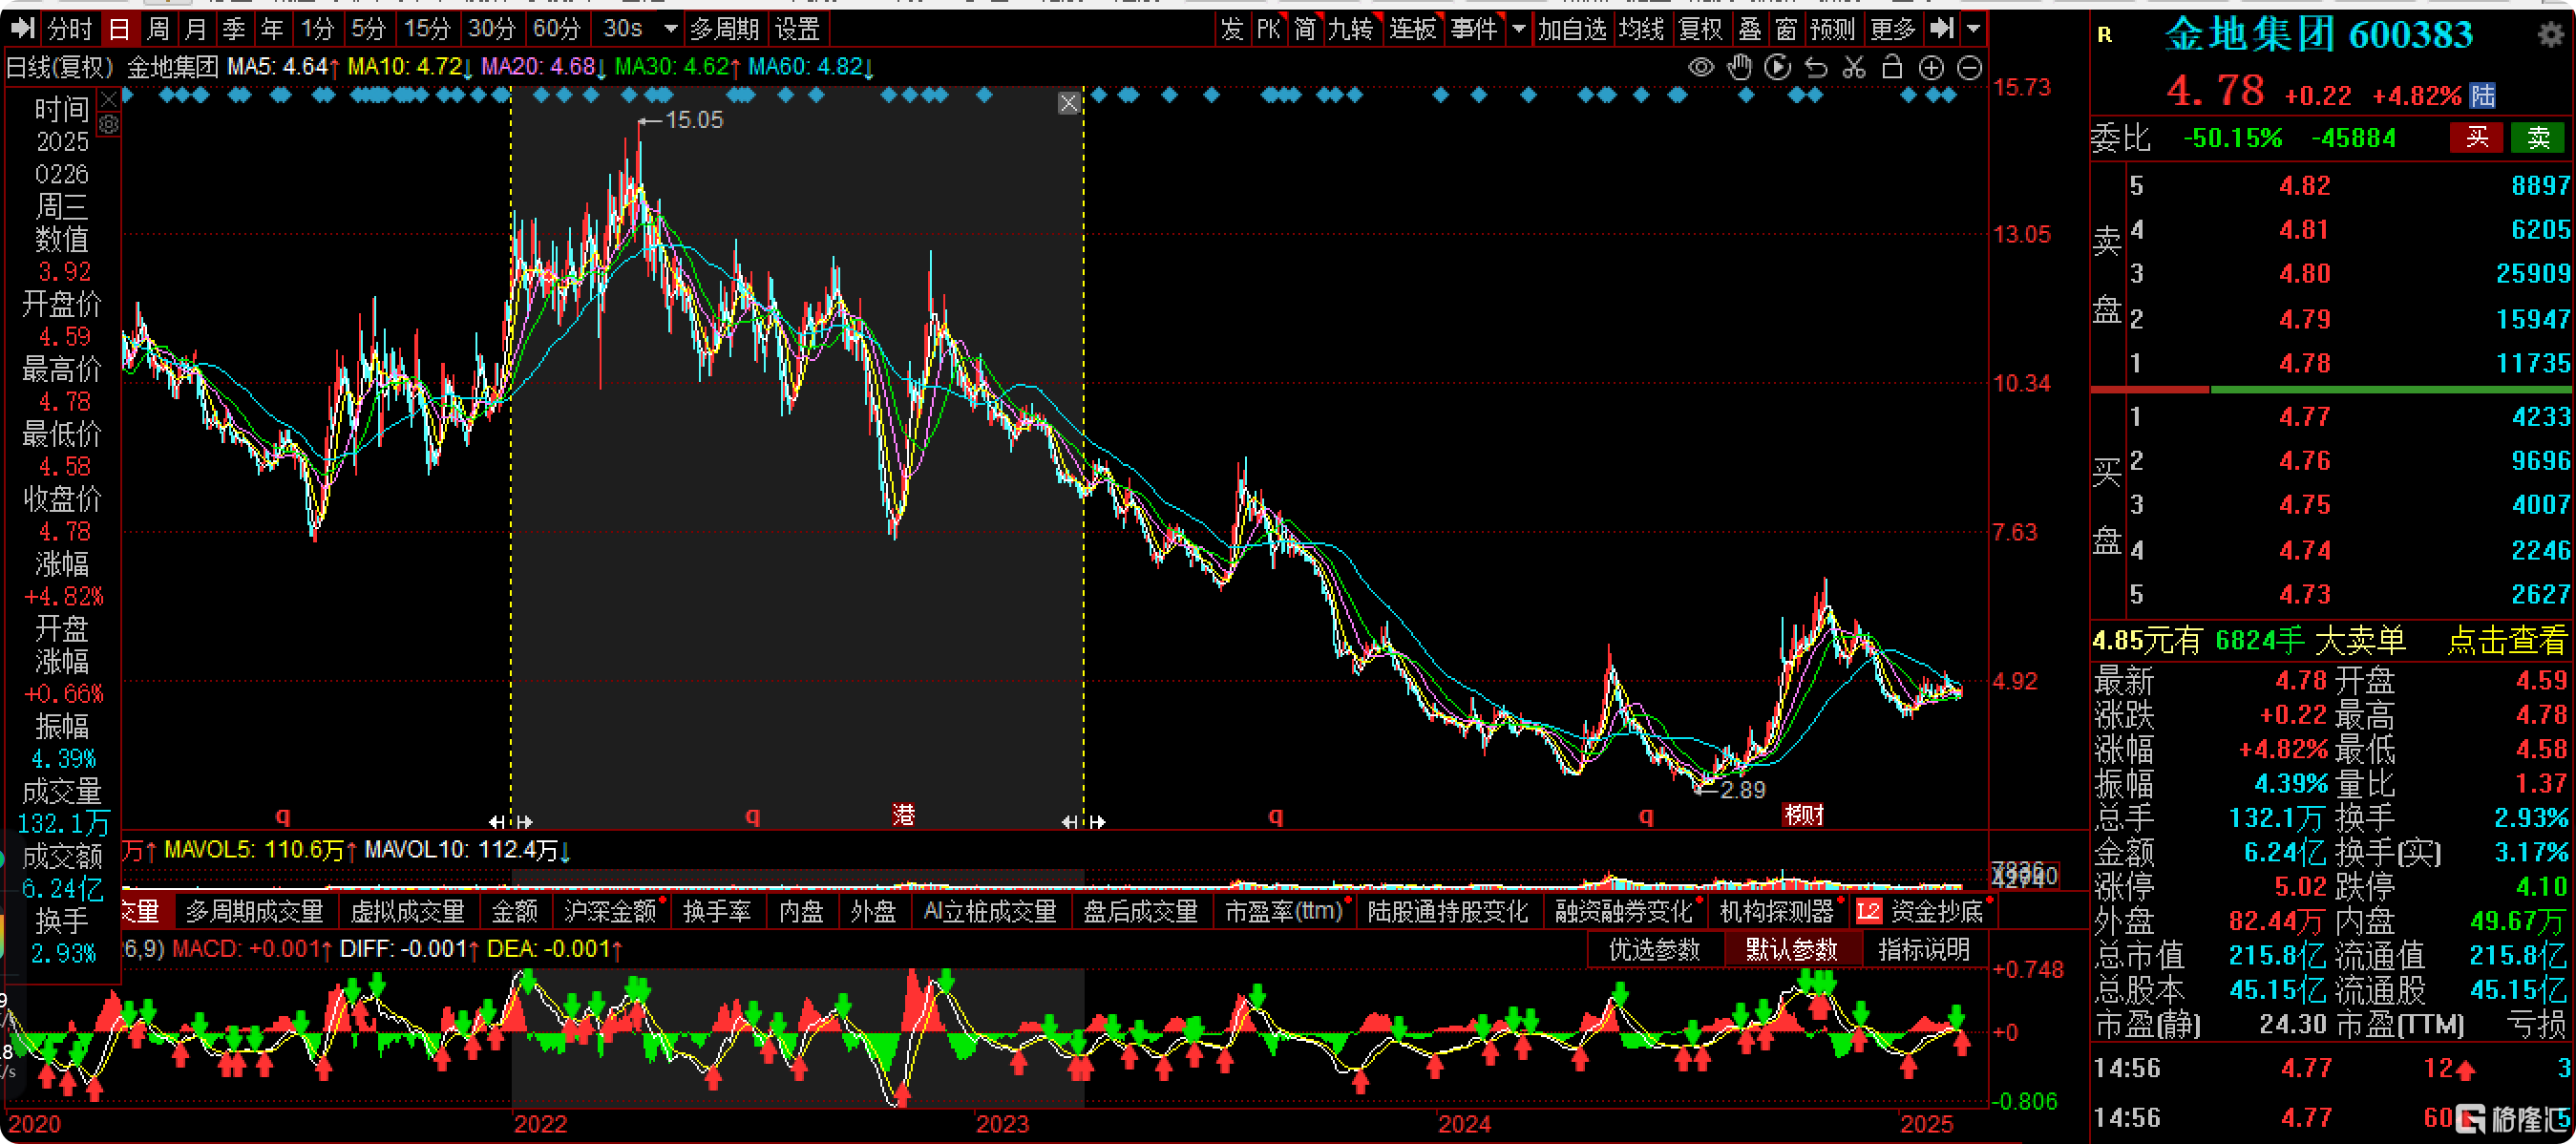Switch to the 换手率 indicator tab
The image size is (2576, 1144).
point(717,911)
